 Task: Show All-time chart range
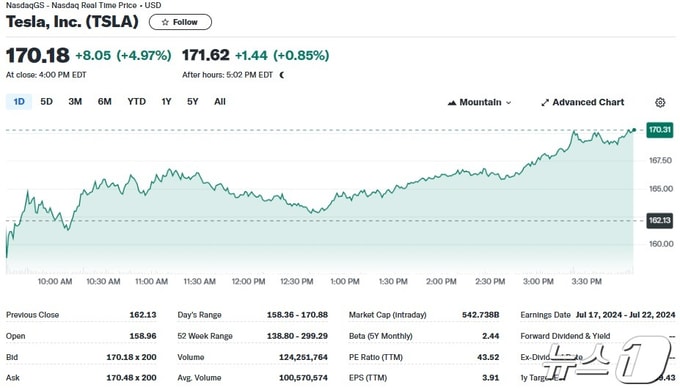tap(220, 102)
